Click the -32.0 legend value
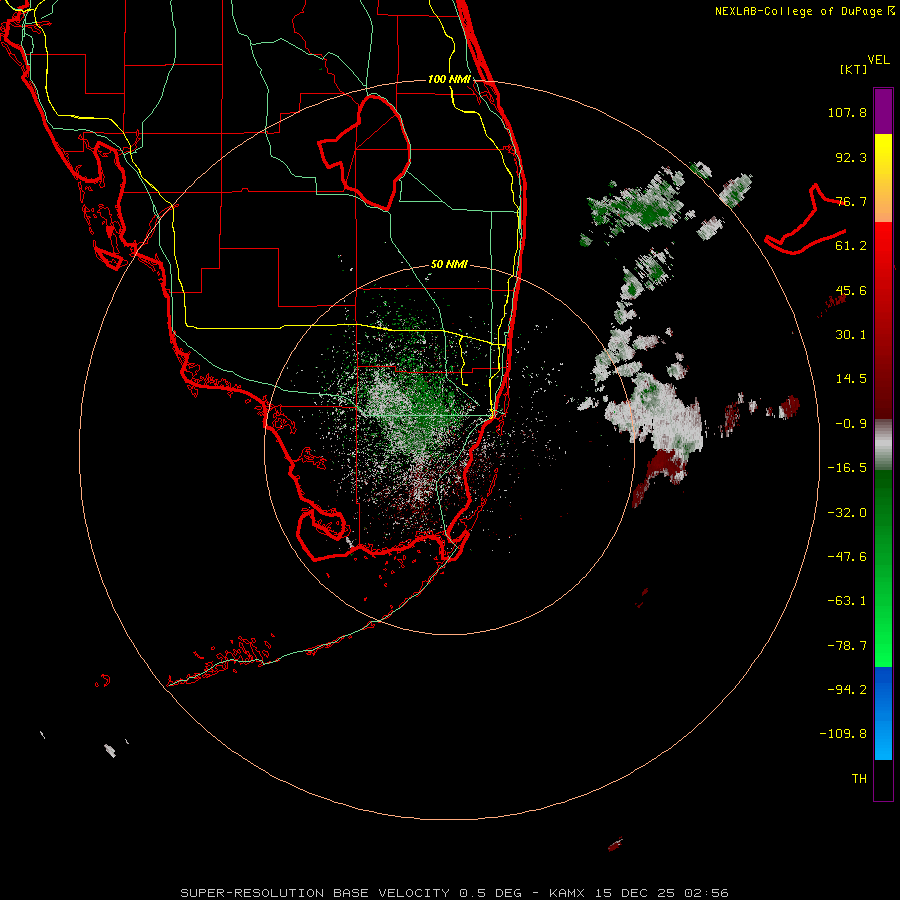 (847, 513)
